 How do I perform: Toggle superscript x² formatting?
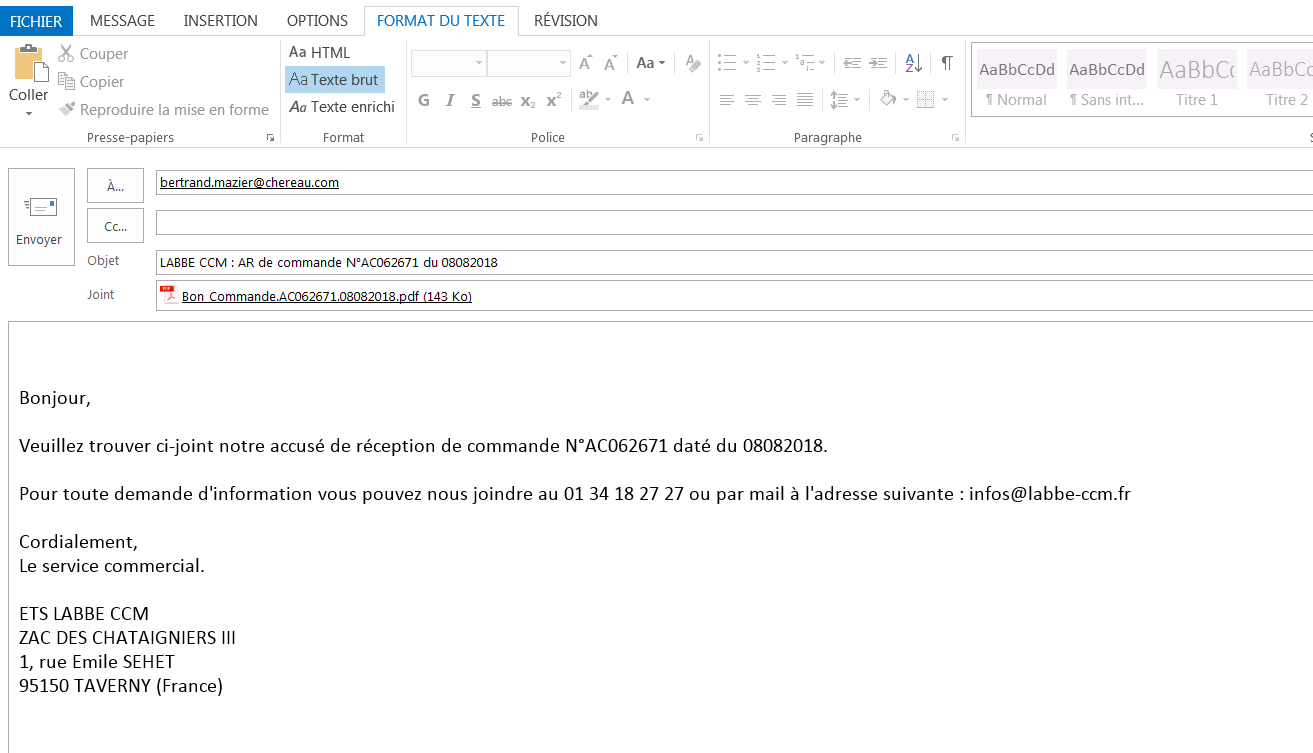(554, 100)
